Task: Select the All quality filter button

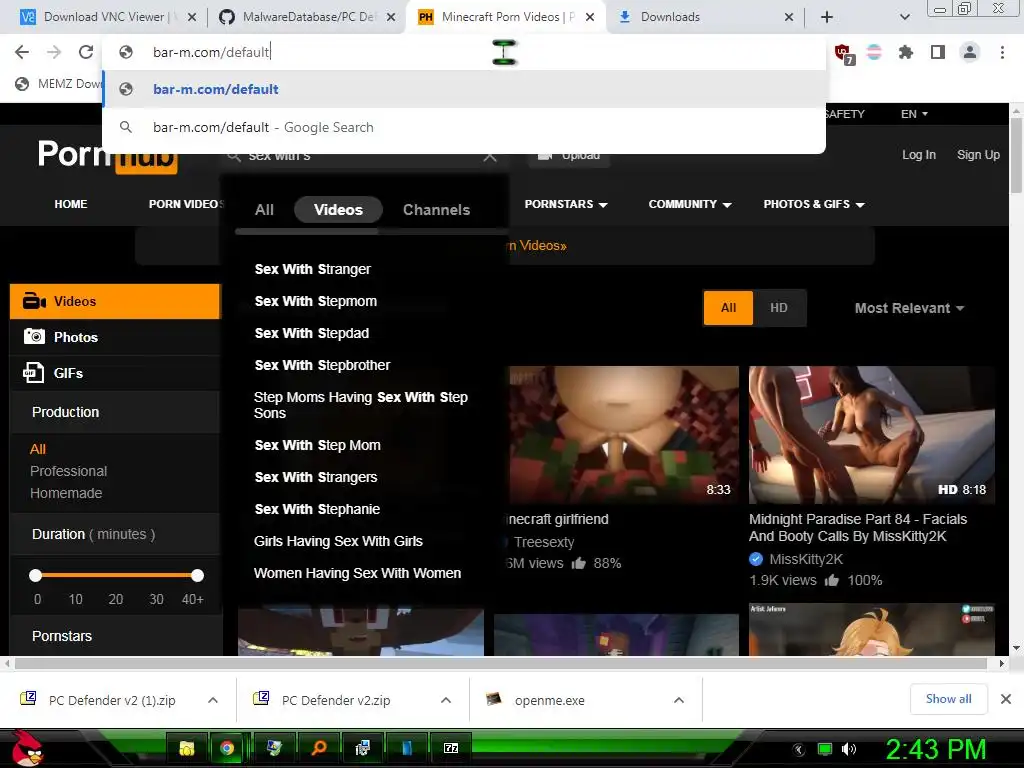Action: pos(728,308)
